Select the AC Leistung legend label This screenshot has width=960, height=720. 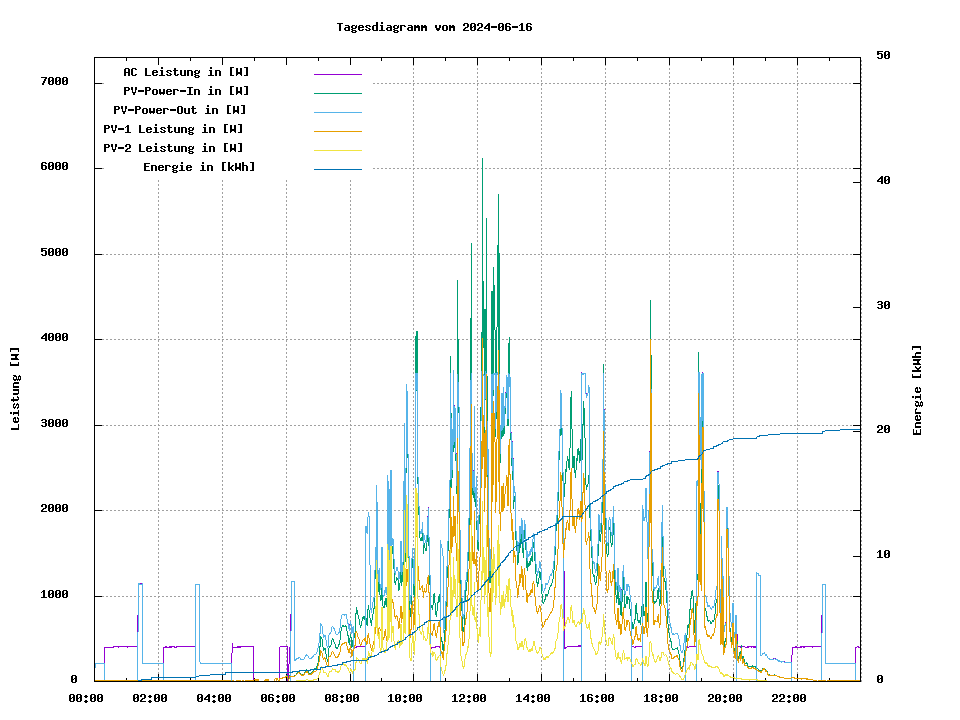186,72
